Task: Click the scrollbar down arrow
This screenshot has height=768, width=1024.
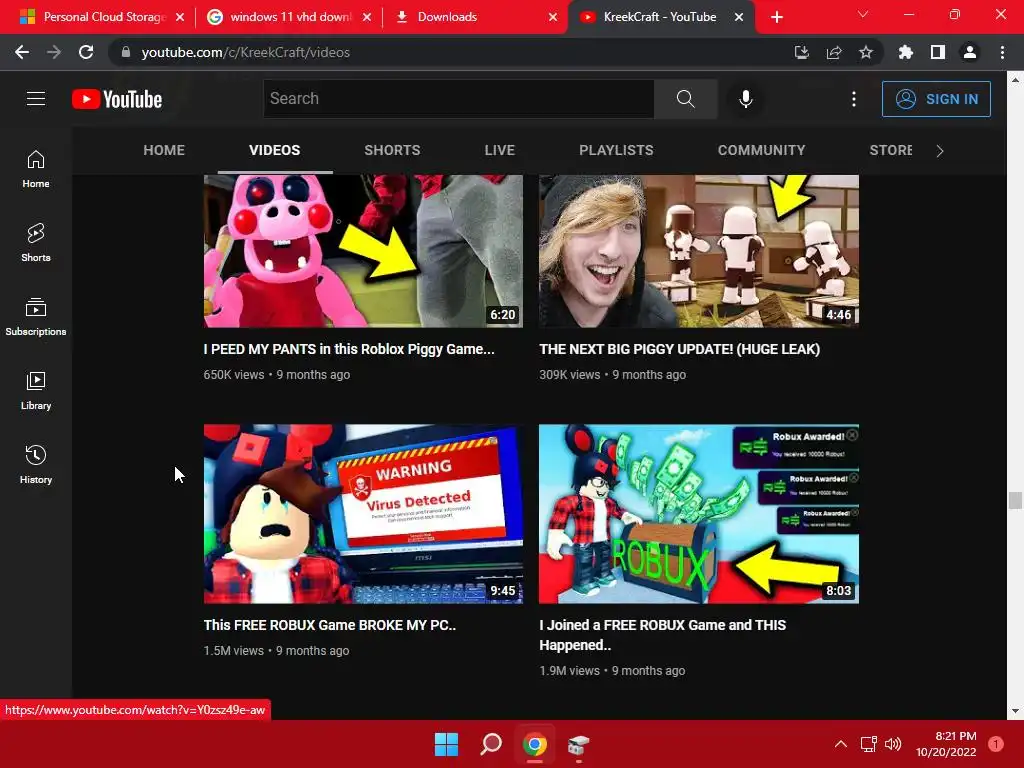Action: [x=1014, y=711]
